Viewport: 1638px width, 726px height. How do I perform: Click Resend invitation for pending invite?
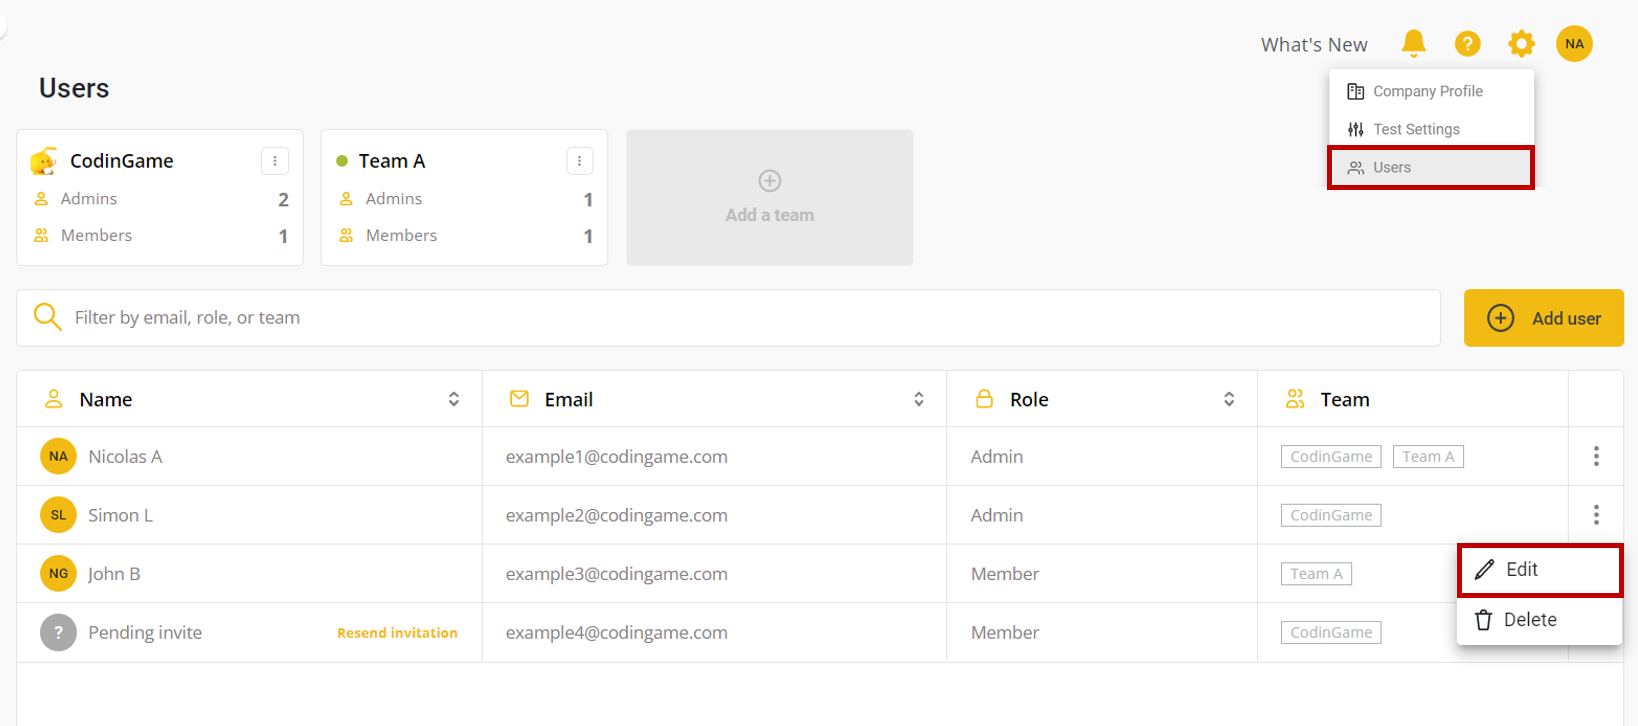pos(397,633)
